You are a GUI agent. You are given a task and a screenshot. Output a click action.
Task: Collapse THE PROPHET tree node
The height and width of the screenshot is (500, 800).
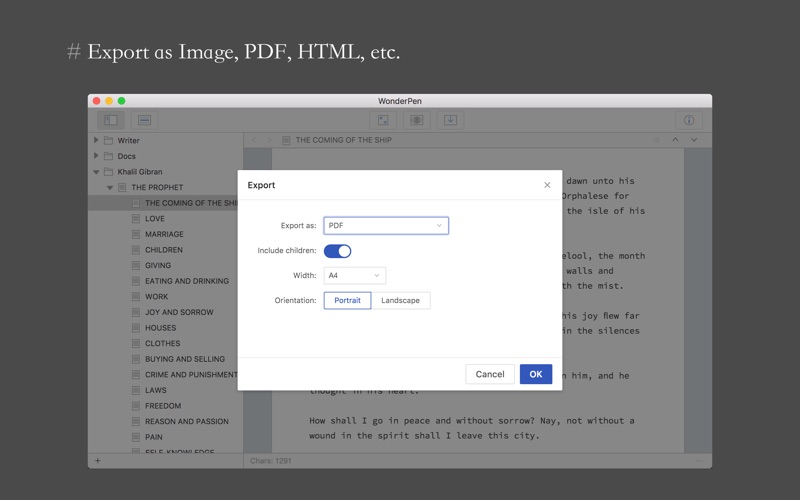110,188
